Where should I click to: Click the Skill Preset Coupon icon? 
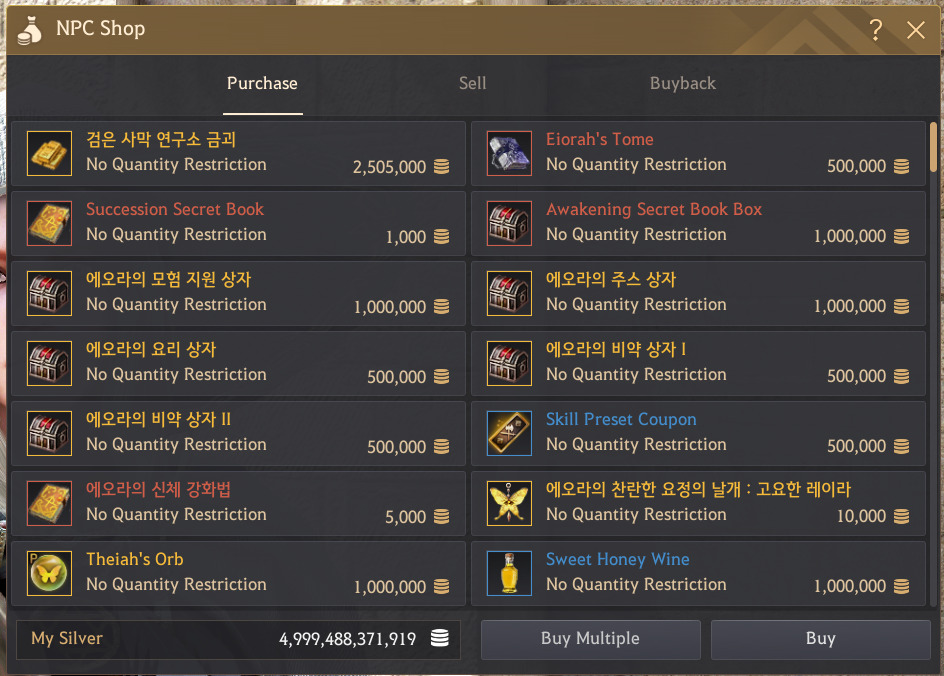(509, 433)
